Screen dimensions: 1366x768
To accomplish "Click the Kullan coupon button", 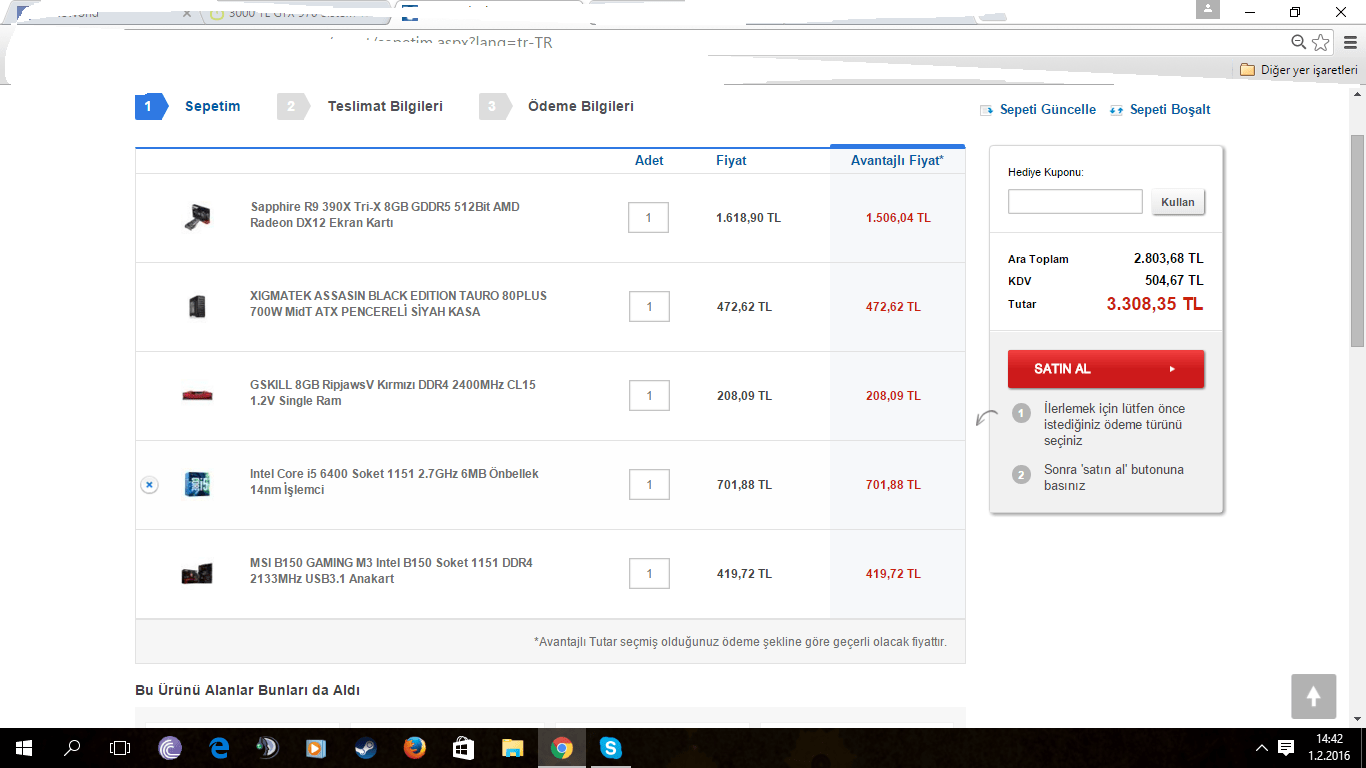I will [x=1177, y=201].
